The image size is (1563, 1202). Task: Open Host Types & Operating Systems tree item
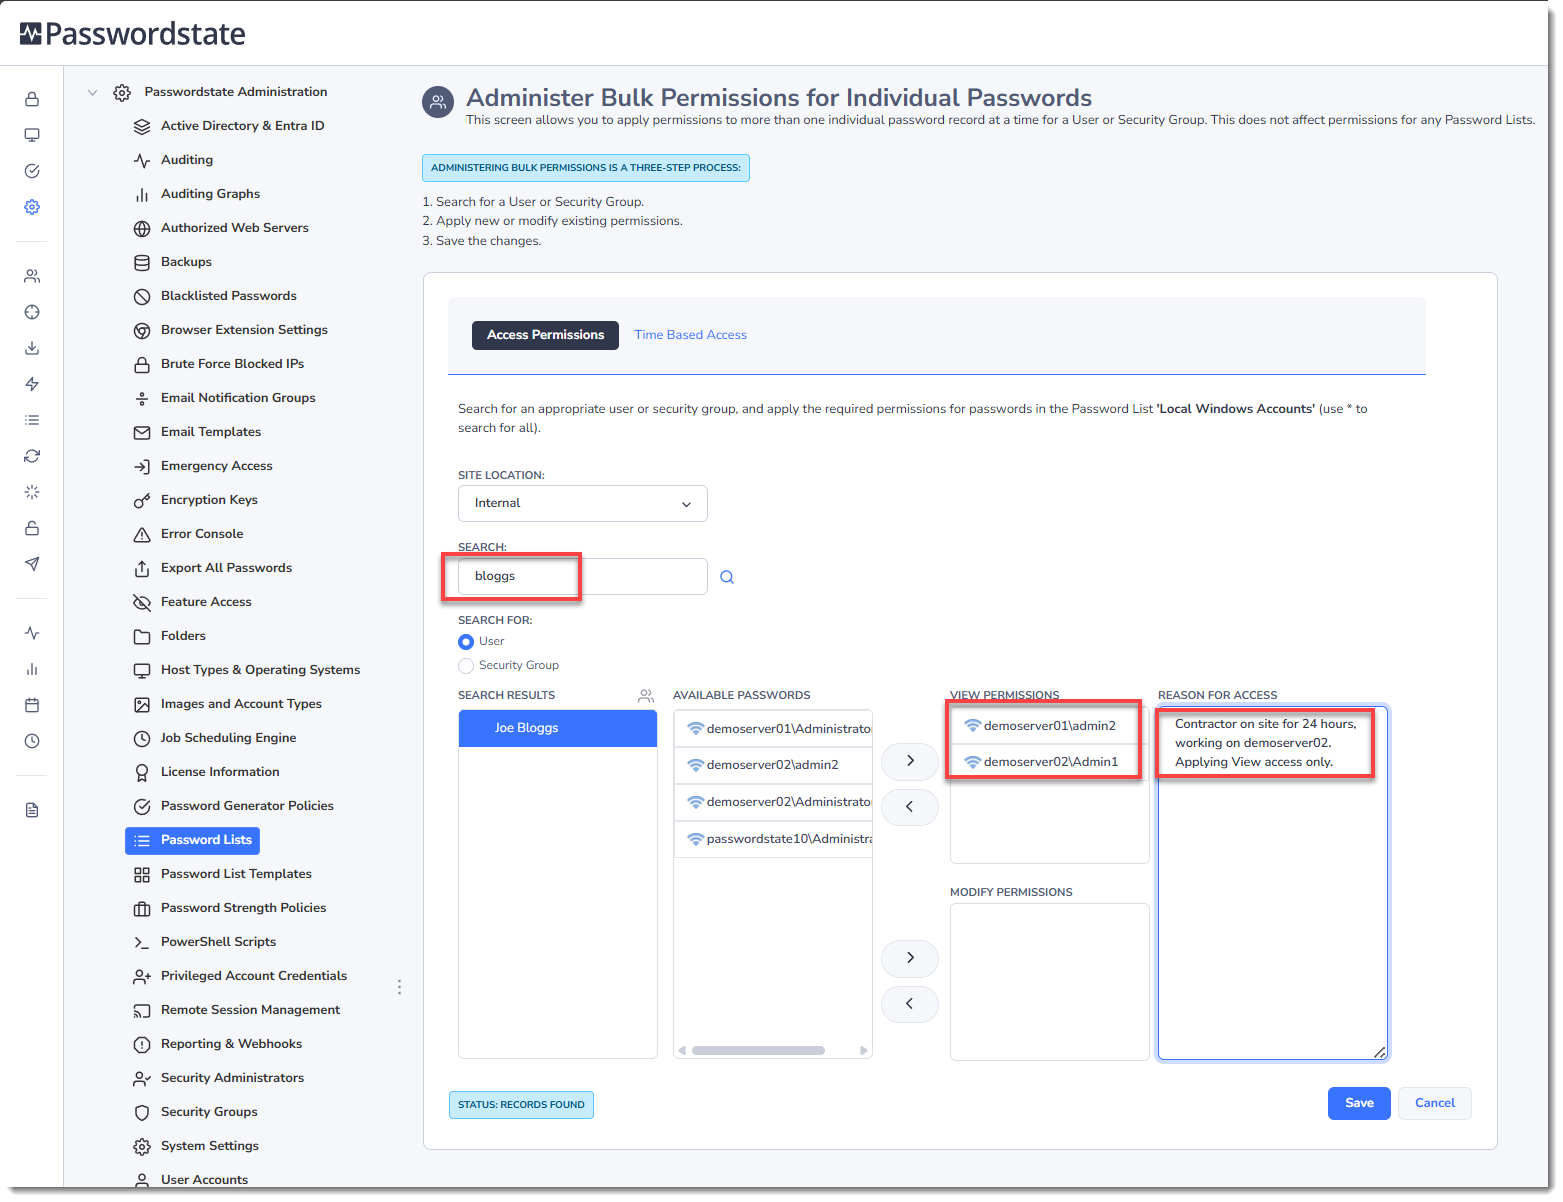click(260, 670)
